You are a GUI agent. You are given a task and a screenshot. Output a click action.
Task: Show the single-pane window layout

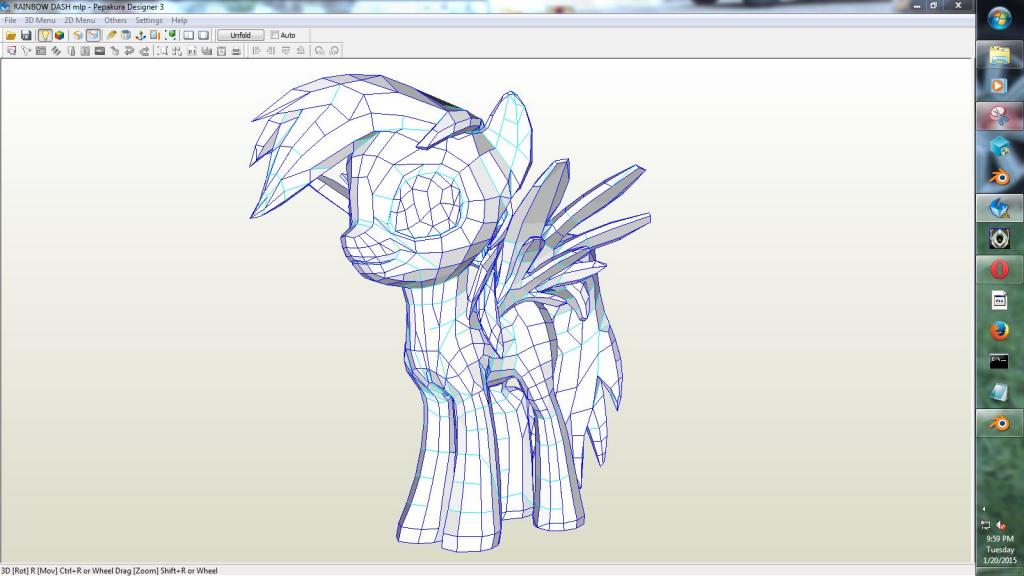pyautogui.click(x=204, y=35)
